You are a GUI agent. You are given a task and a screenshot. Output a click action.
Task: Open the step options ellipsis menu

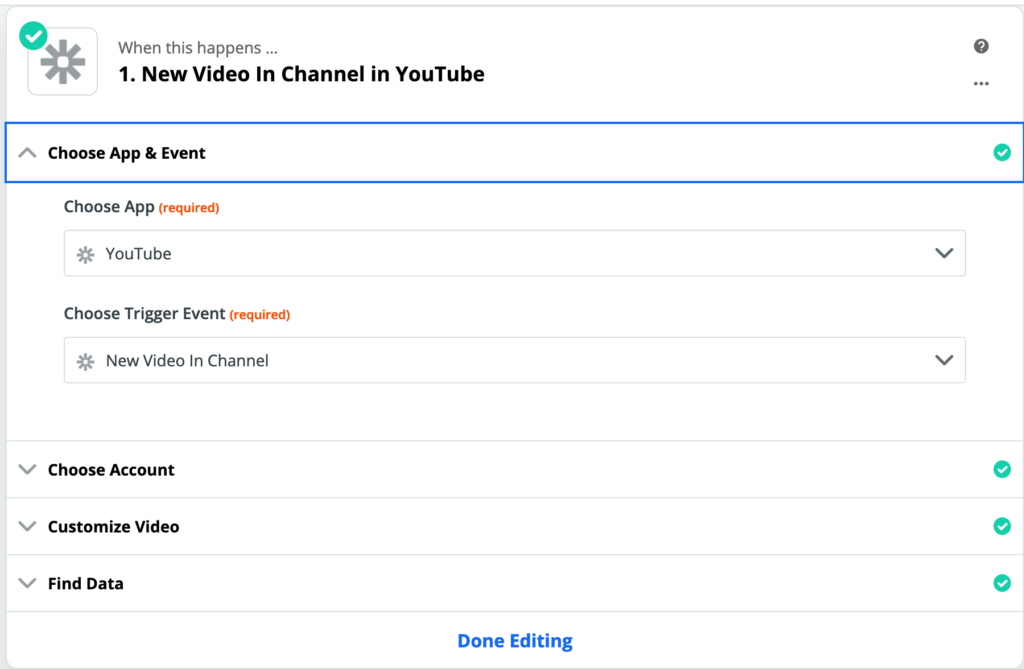point(981,84)
